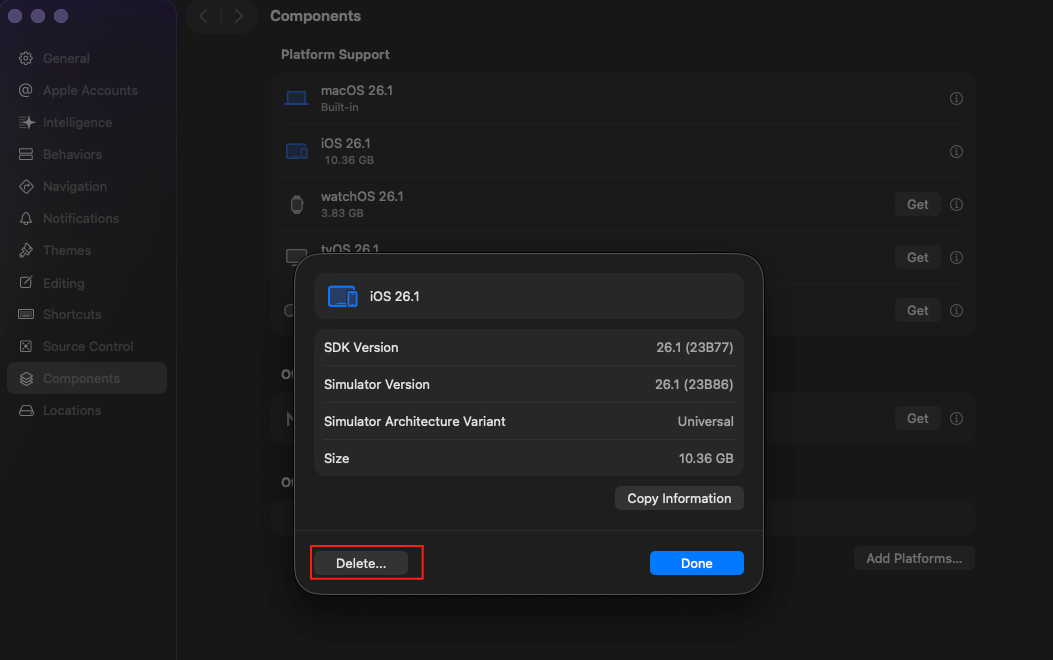
Task: Click Get button for watchOS 26.1
Action: click(x=917, y=204)
